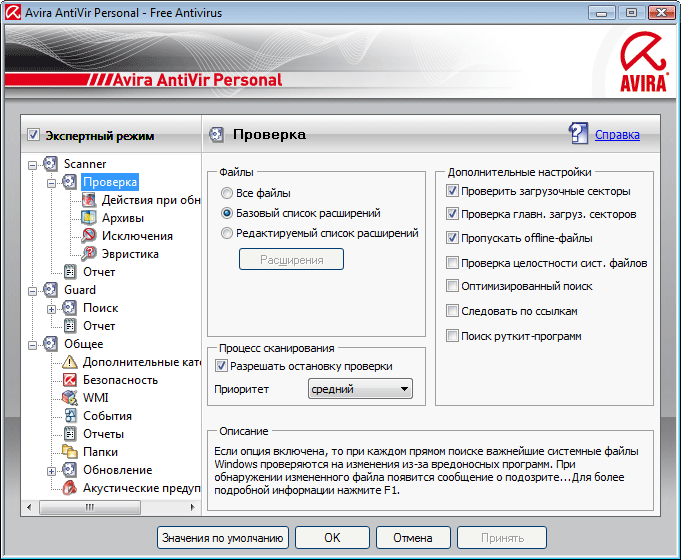The width and height of the screenshot is (681, 560).
Task: Click the Avira umbrella logo in the banner
Action: tap(643, 61)
